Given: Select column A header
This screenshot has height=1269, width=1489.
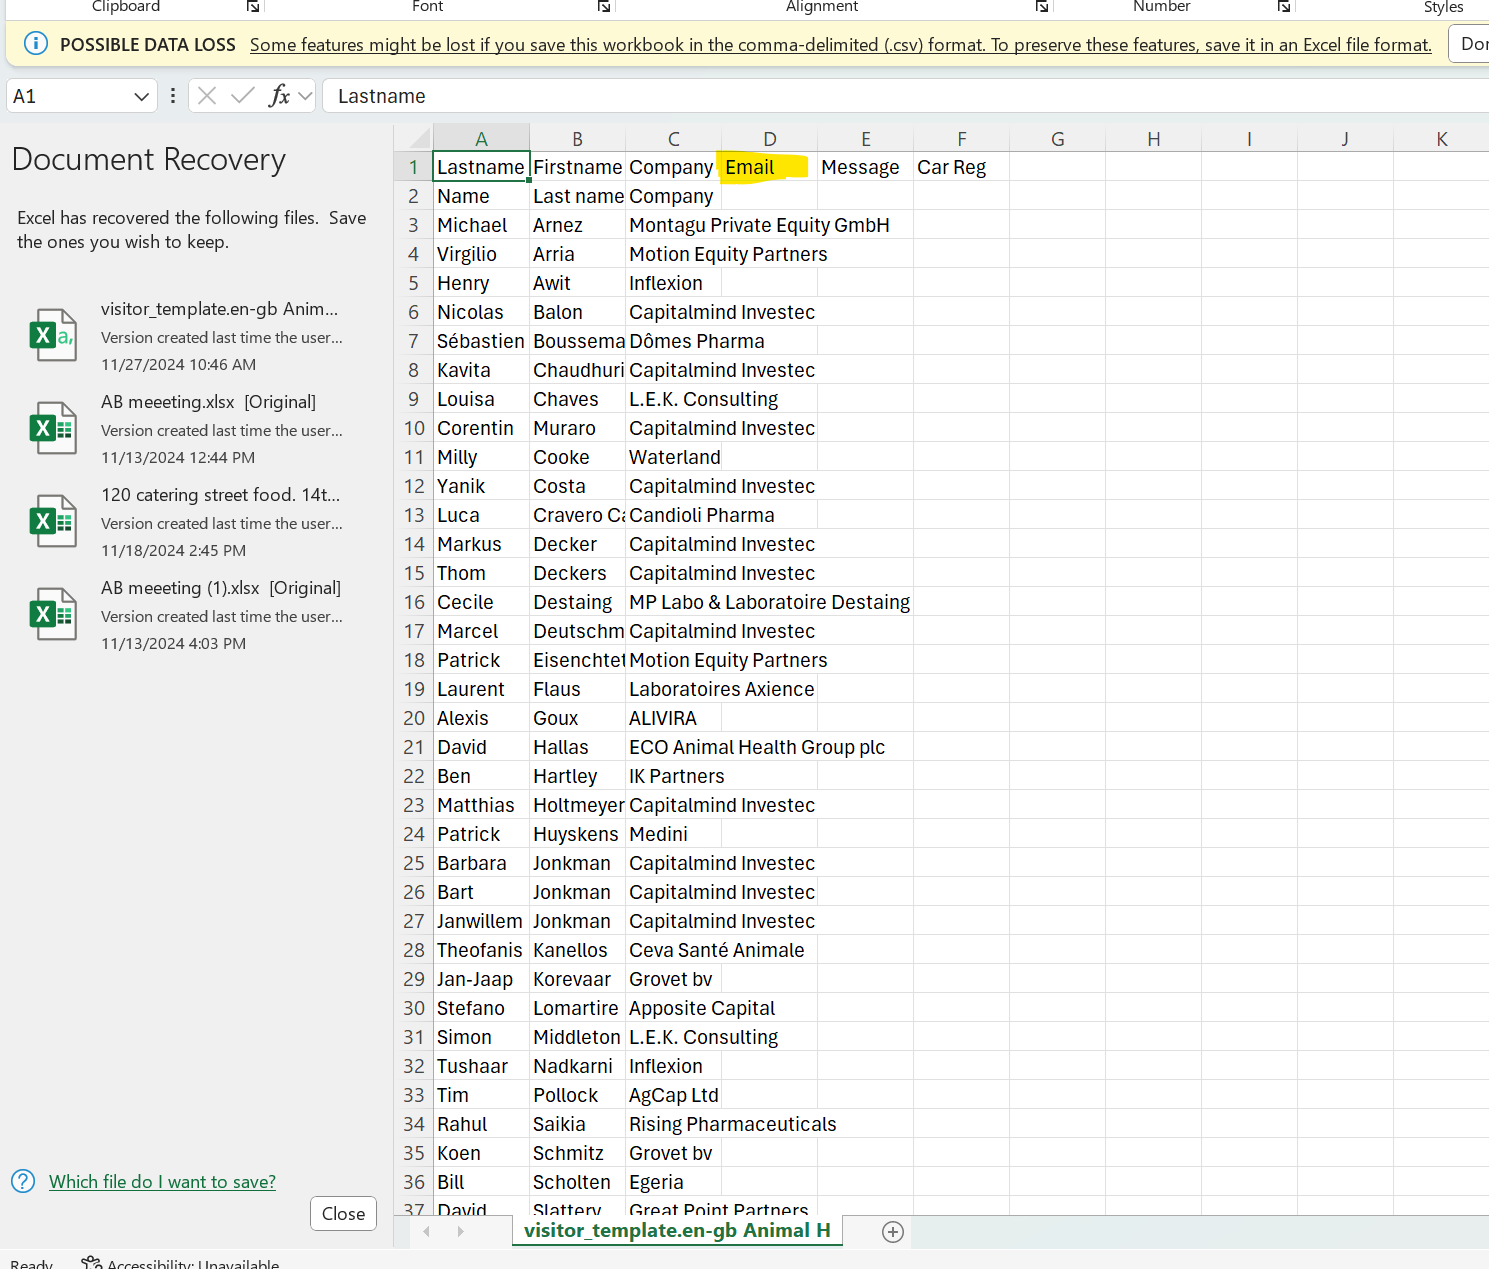Looking at the screenshot, I should tap(481, 138).
